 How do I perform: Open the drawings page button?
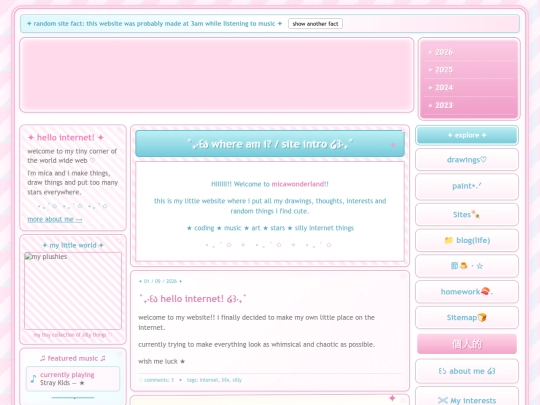[x=467, y=160]
